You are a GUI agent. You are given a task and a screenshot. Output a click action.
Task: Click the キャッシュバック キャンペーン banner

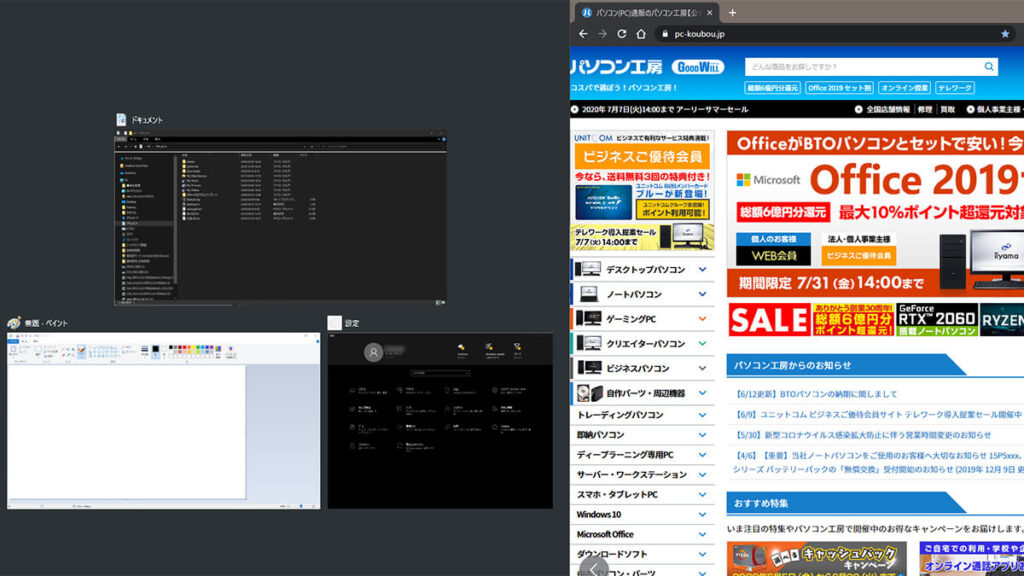pos(816,559)
